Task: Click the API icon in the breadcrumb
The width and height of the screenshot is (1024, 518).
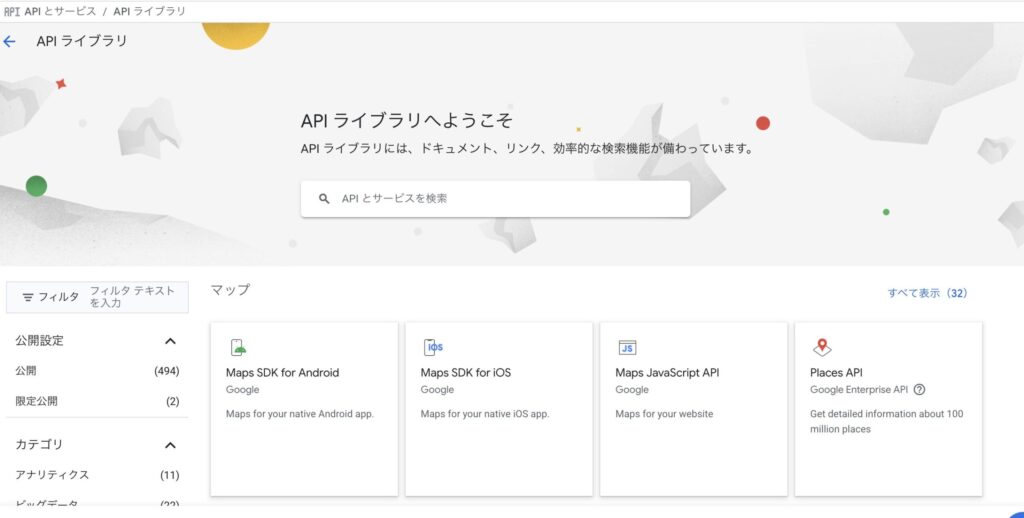Action: pyautogui.click(x=12, y=11)
